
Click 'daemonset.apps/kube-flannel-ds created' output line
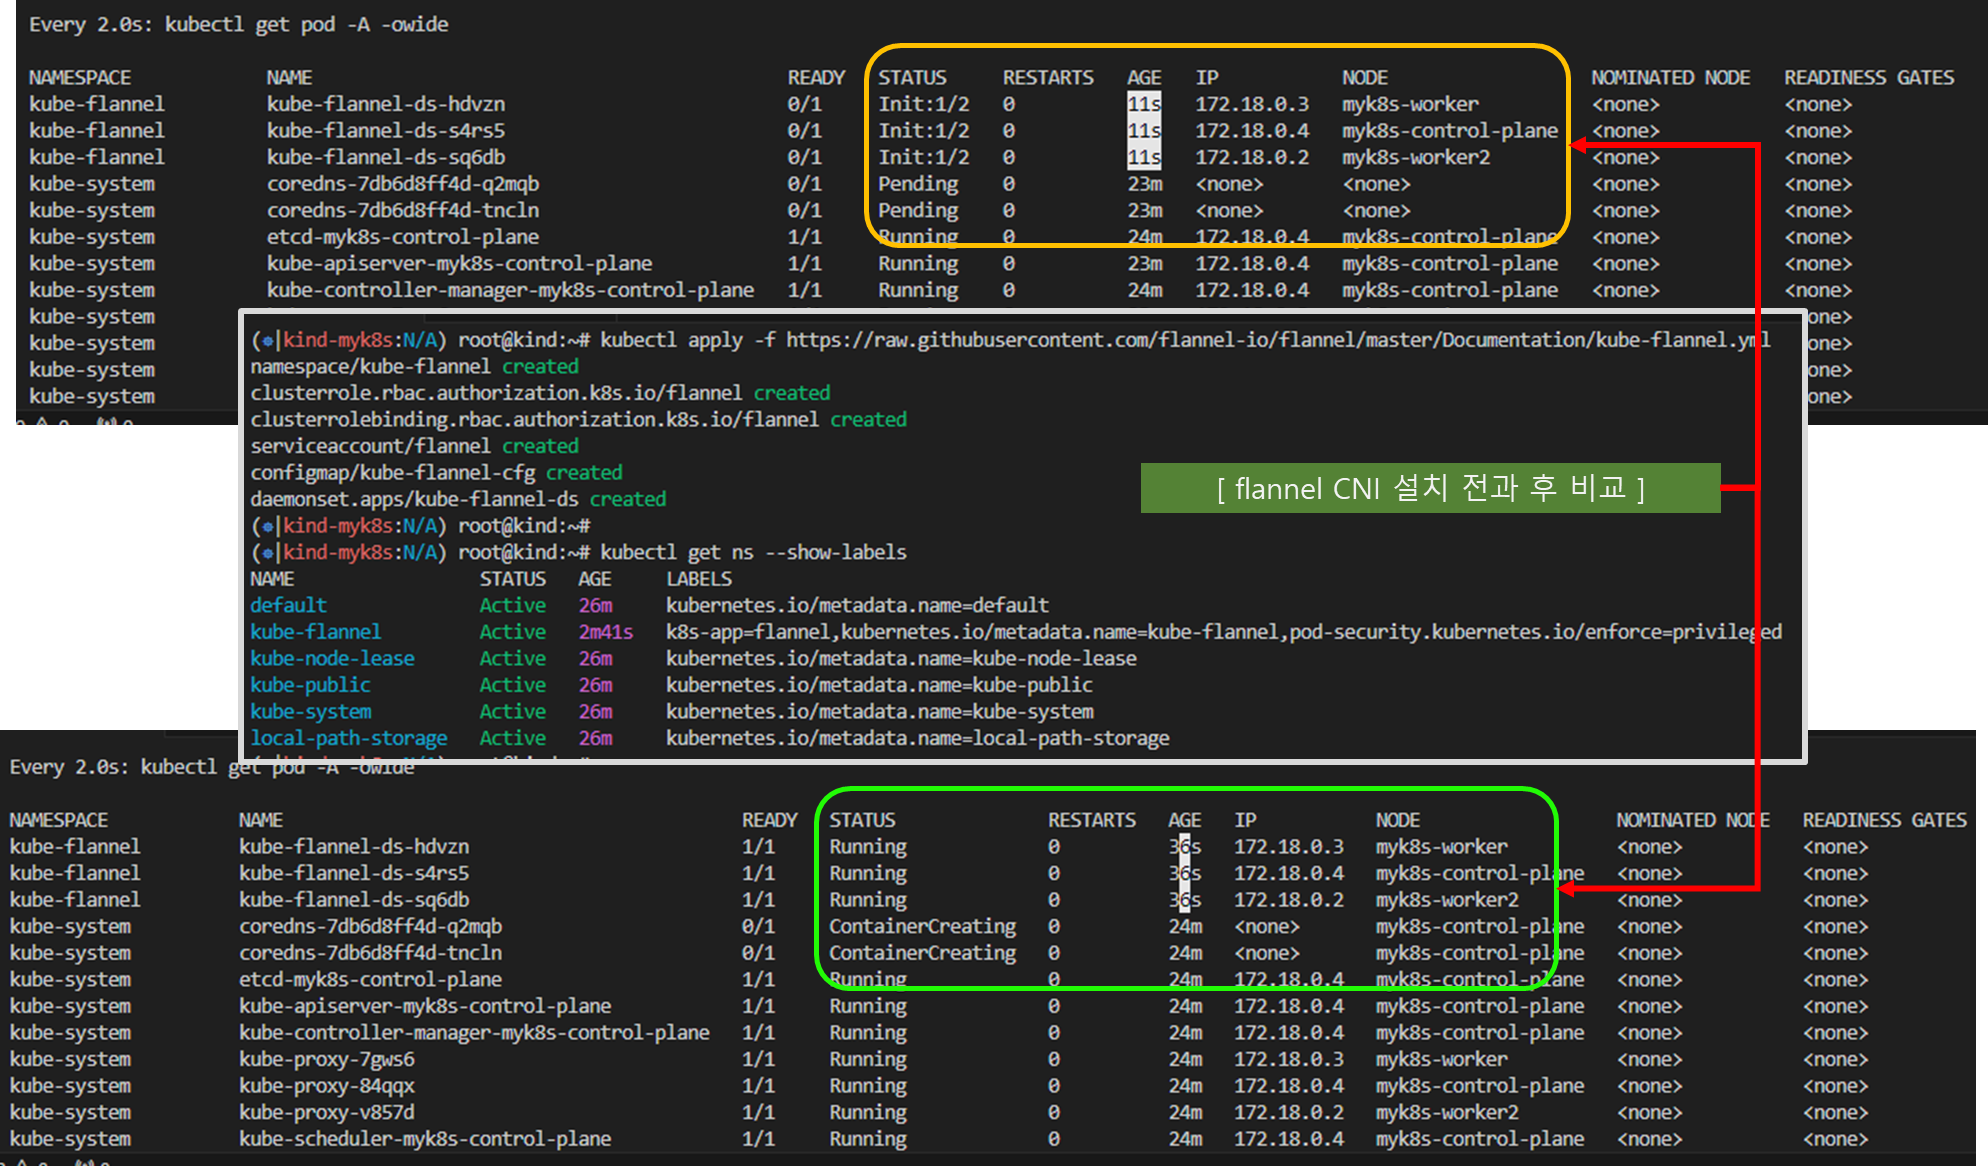point(457,499)
